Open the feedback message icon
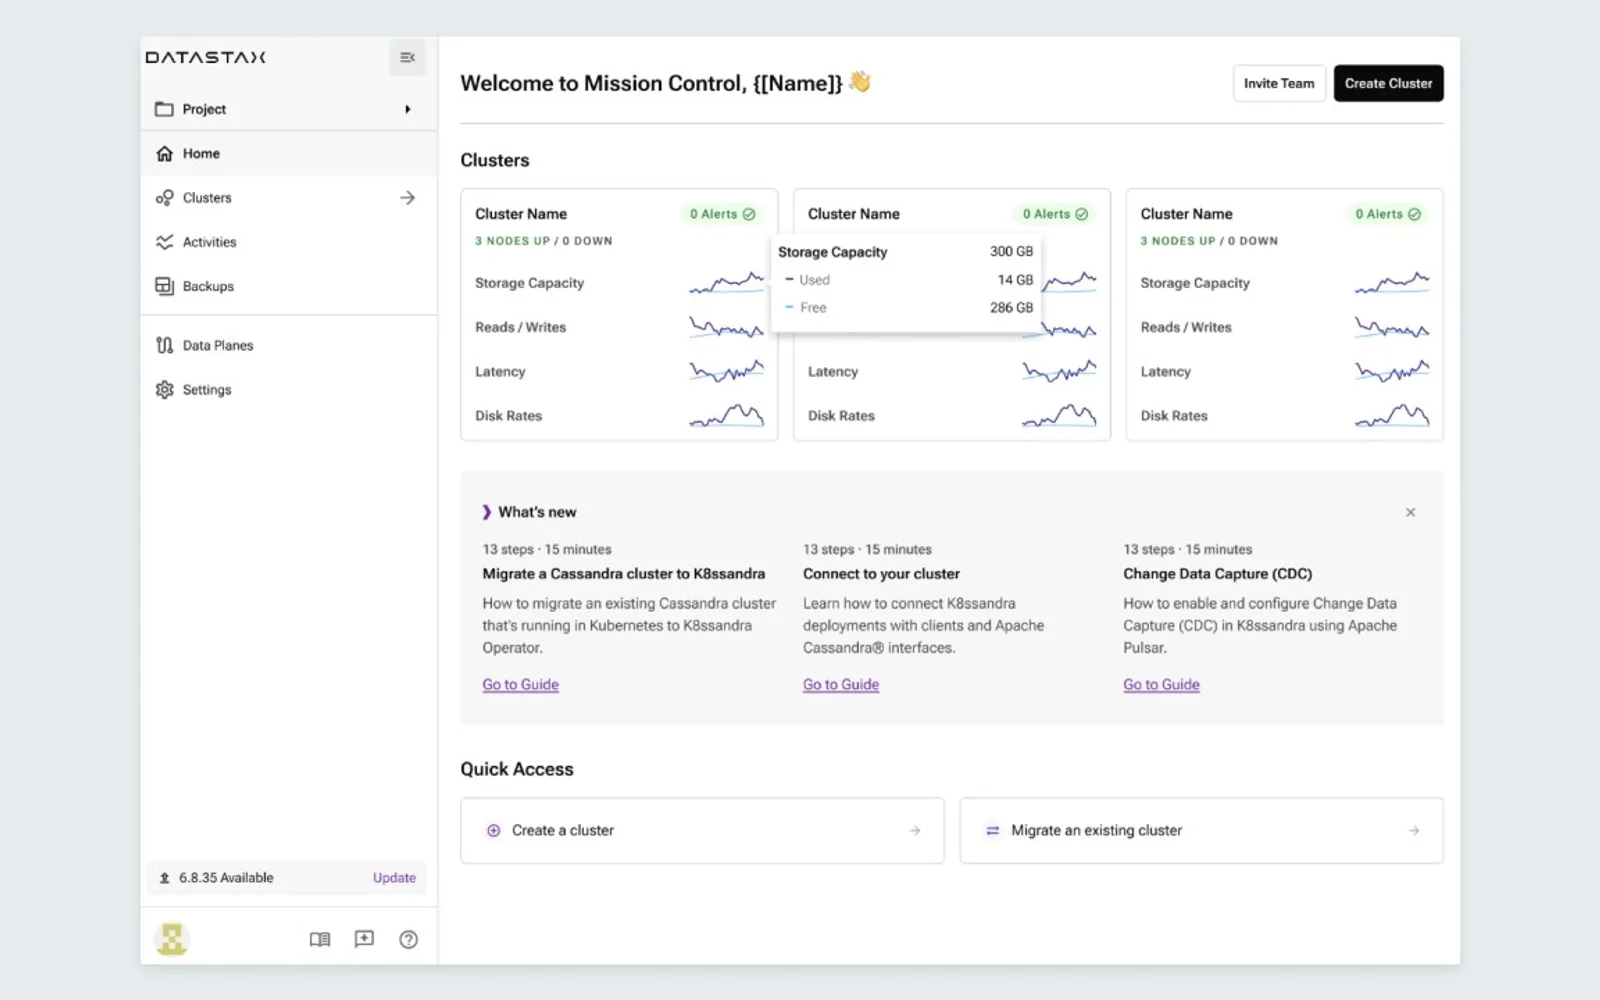 (x=364, y=939)
